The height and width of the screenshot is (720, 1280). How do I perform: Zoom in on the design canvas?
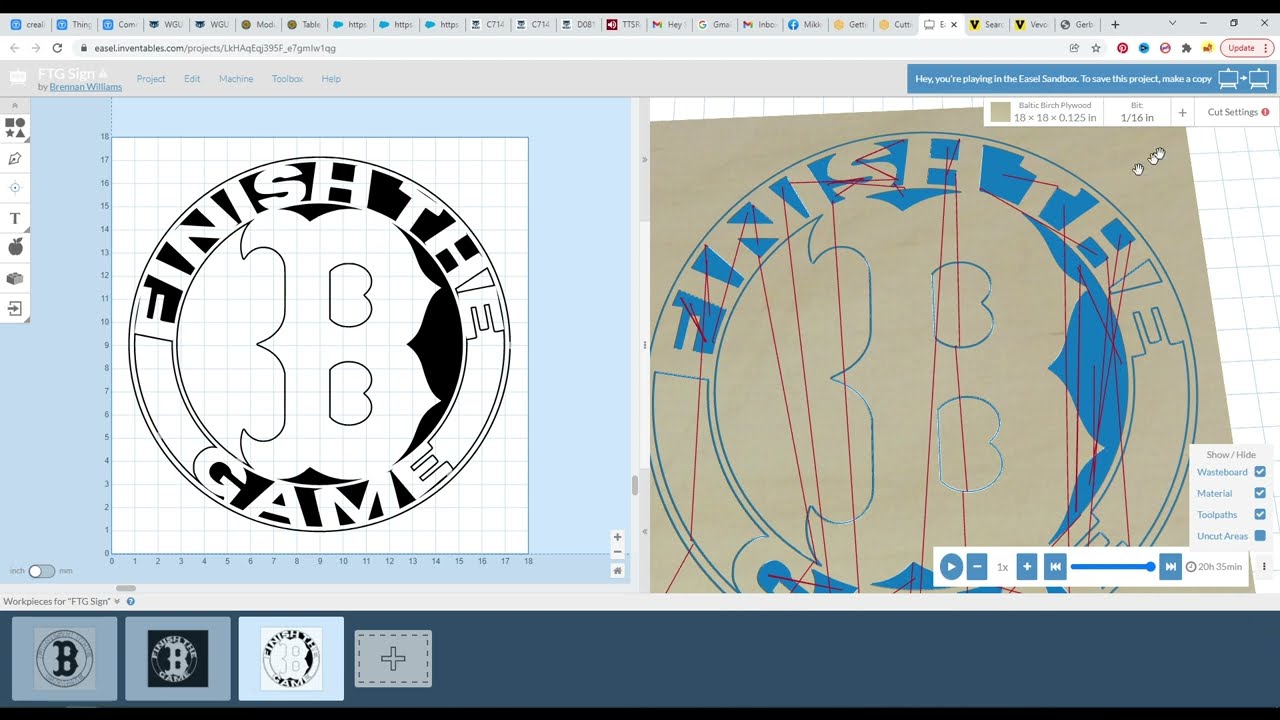tap(617, 537)
